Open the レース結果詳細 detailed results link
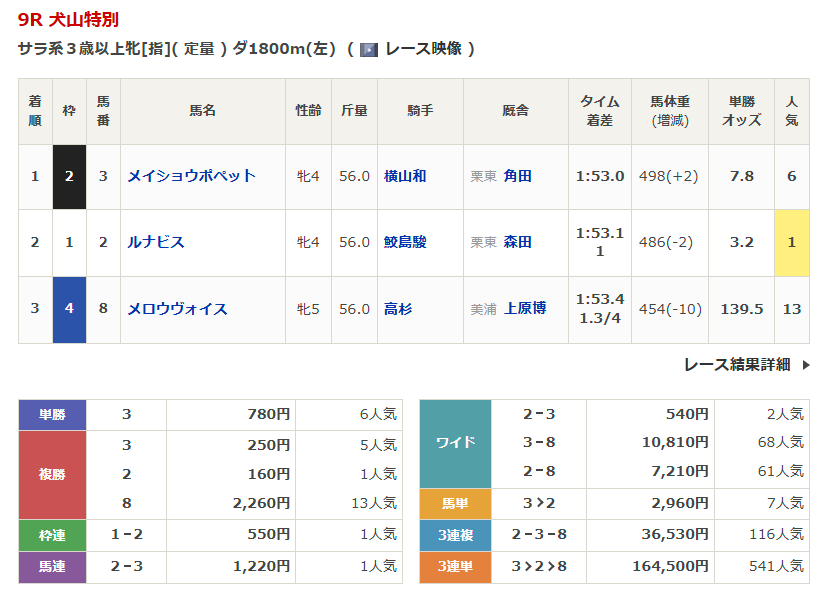828x594 pixels. [x=737, y=365]
